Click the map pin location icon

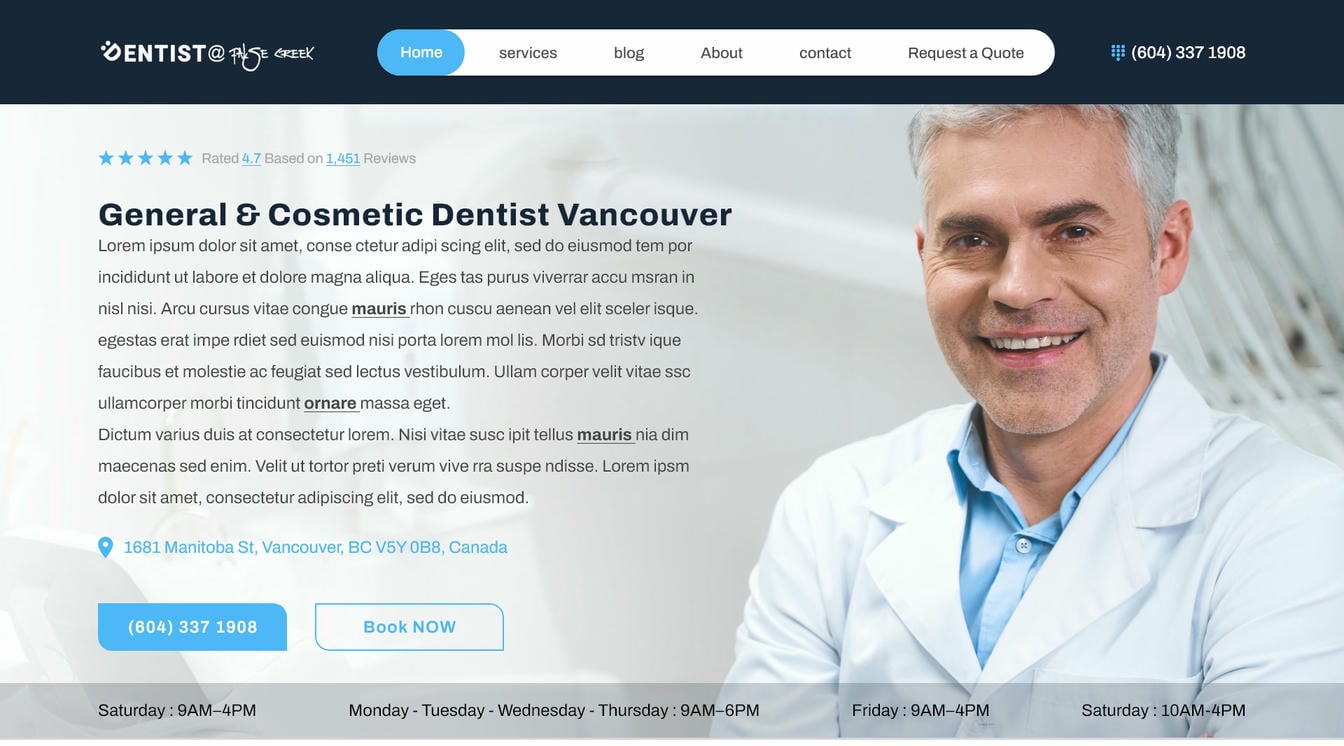point(105,547)
